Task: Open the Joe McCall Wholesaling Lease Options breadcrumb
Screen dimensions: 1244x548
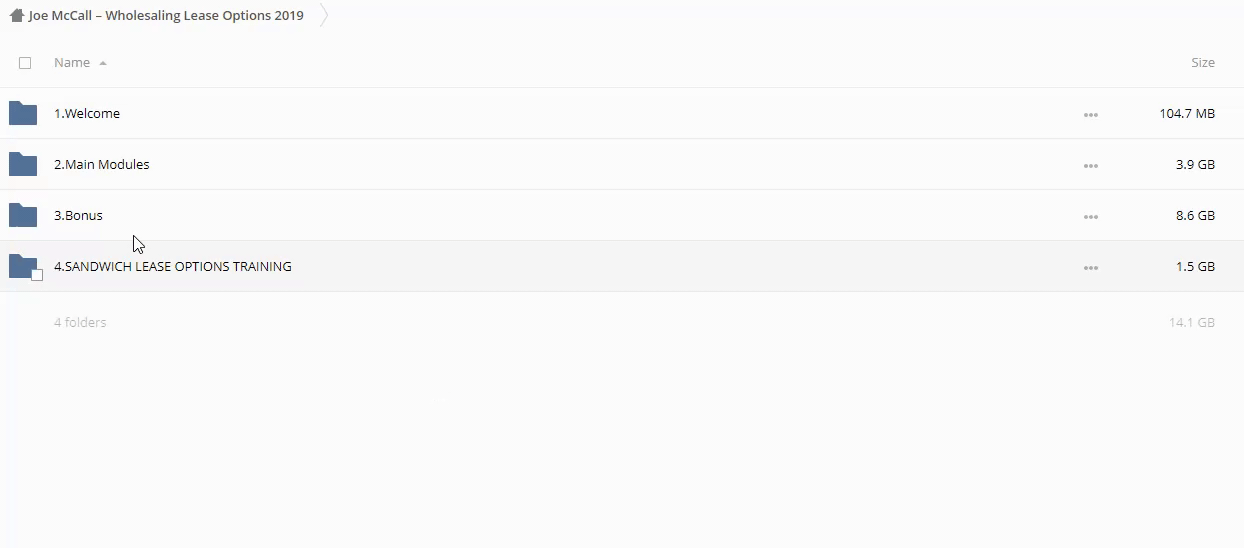Action: (x=166, y=16)
